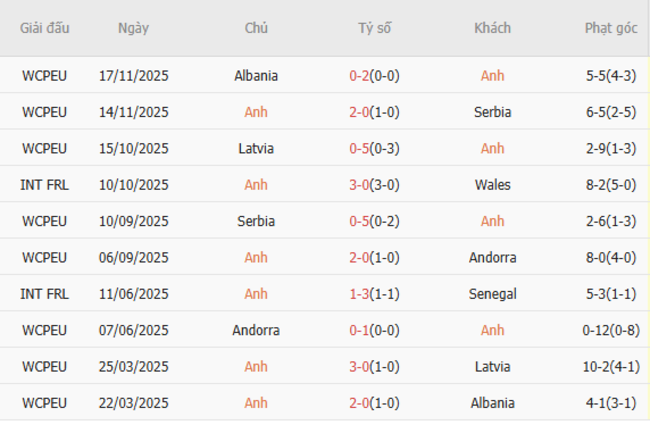Click the 8-0(4-0) corner kicks value
The width and height of the screenshot is (650, 425).
(x=610, y=257)
